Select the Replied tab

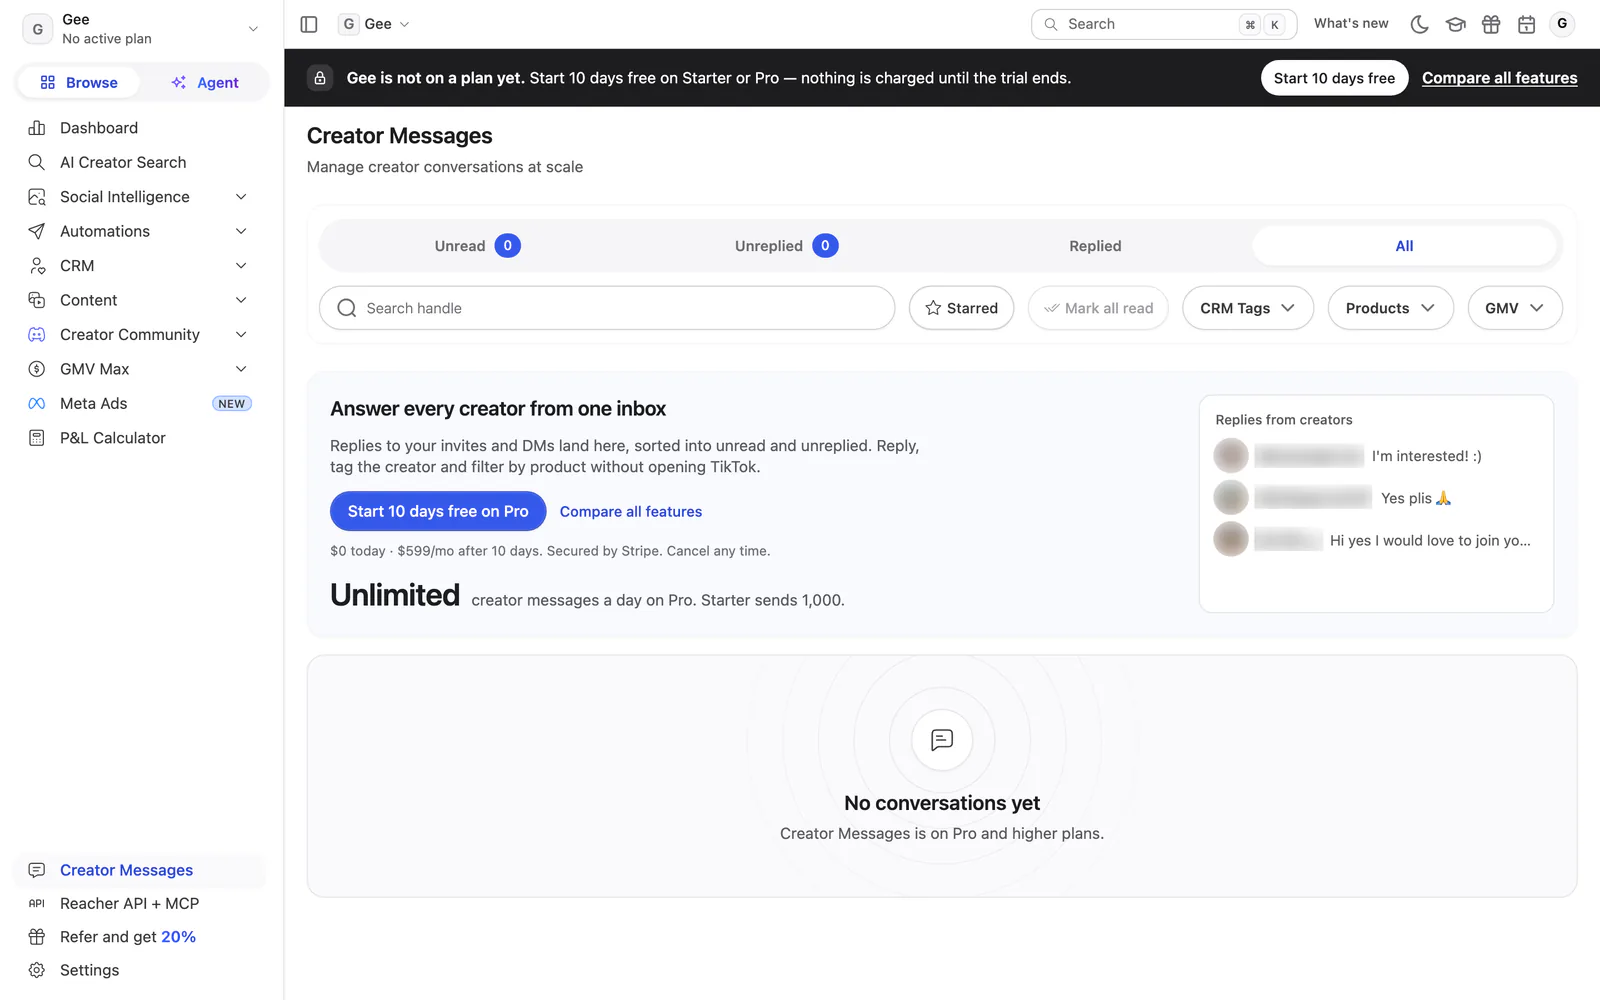[1095, 246]
